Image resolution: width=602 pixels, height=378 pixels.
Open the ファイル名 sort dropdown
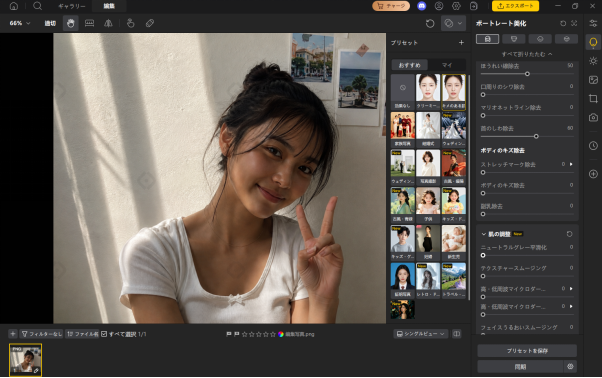click(83, 334)
